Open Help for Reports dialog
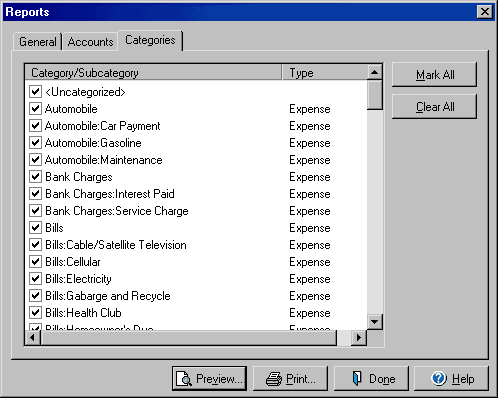This screenshot has width=498, height=398. tap(452, 379)
